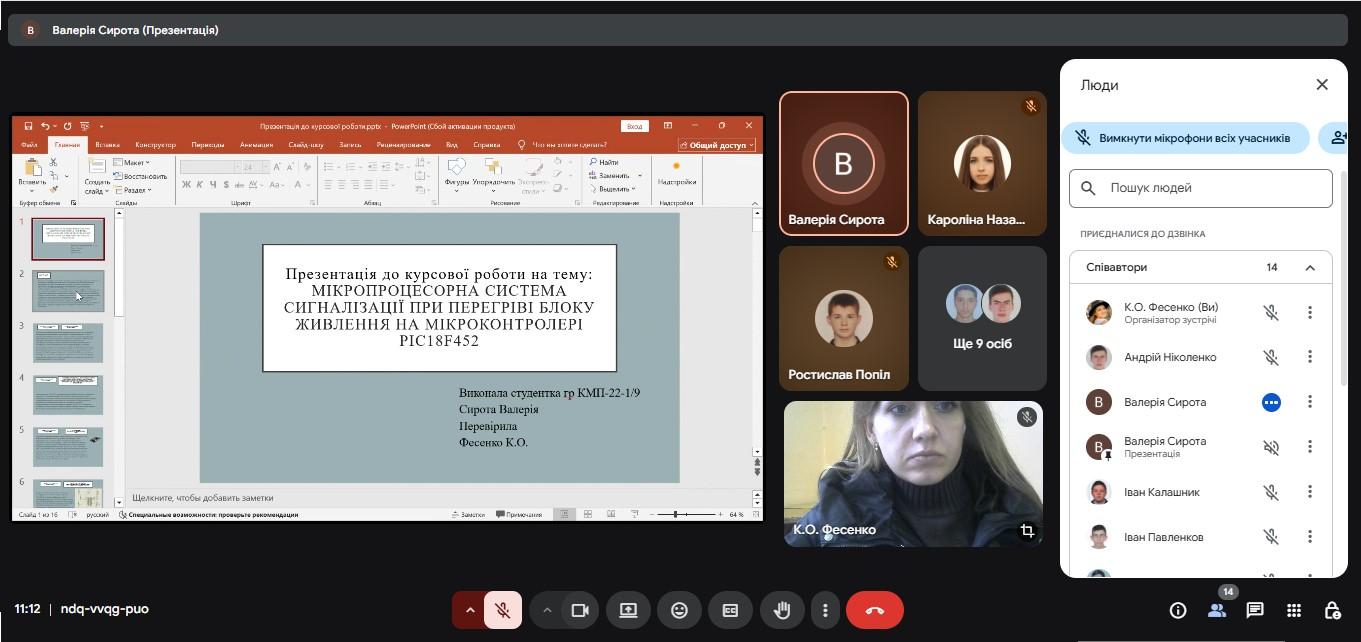Collapse the Співавтори section chevron
The height and width of the screenshot is (642, 1361).
point(1310,268)
